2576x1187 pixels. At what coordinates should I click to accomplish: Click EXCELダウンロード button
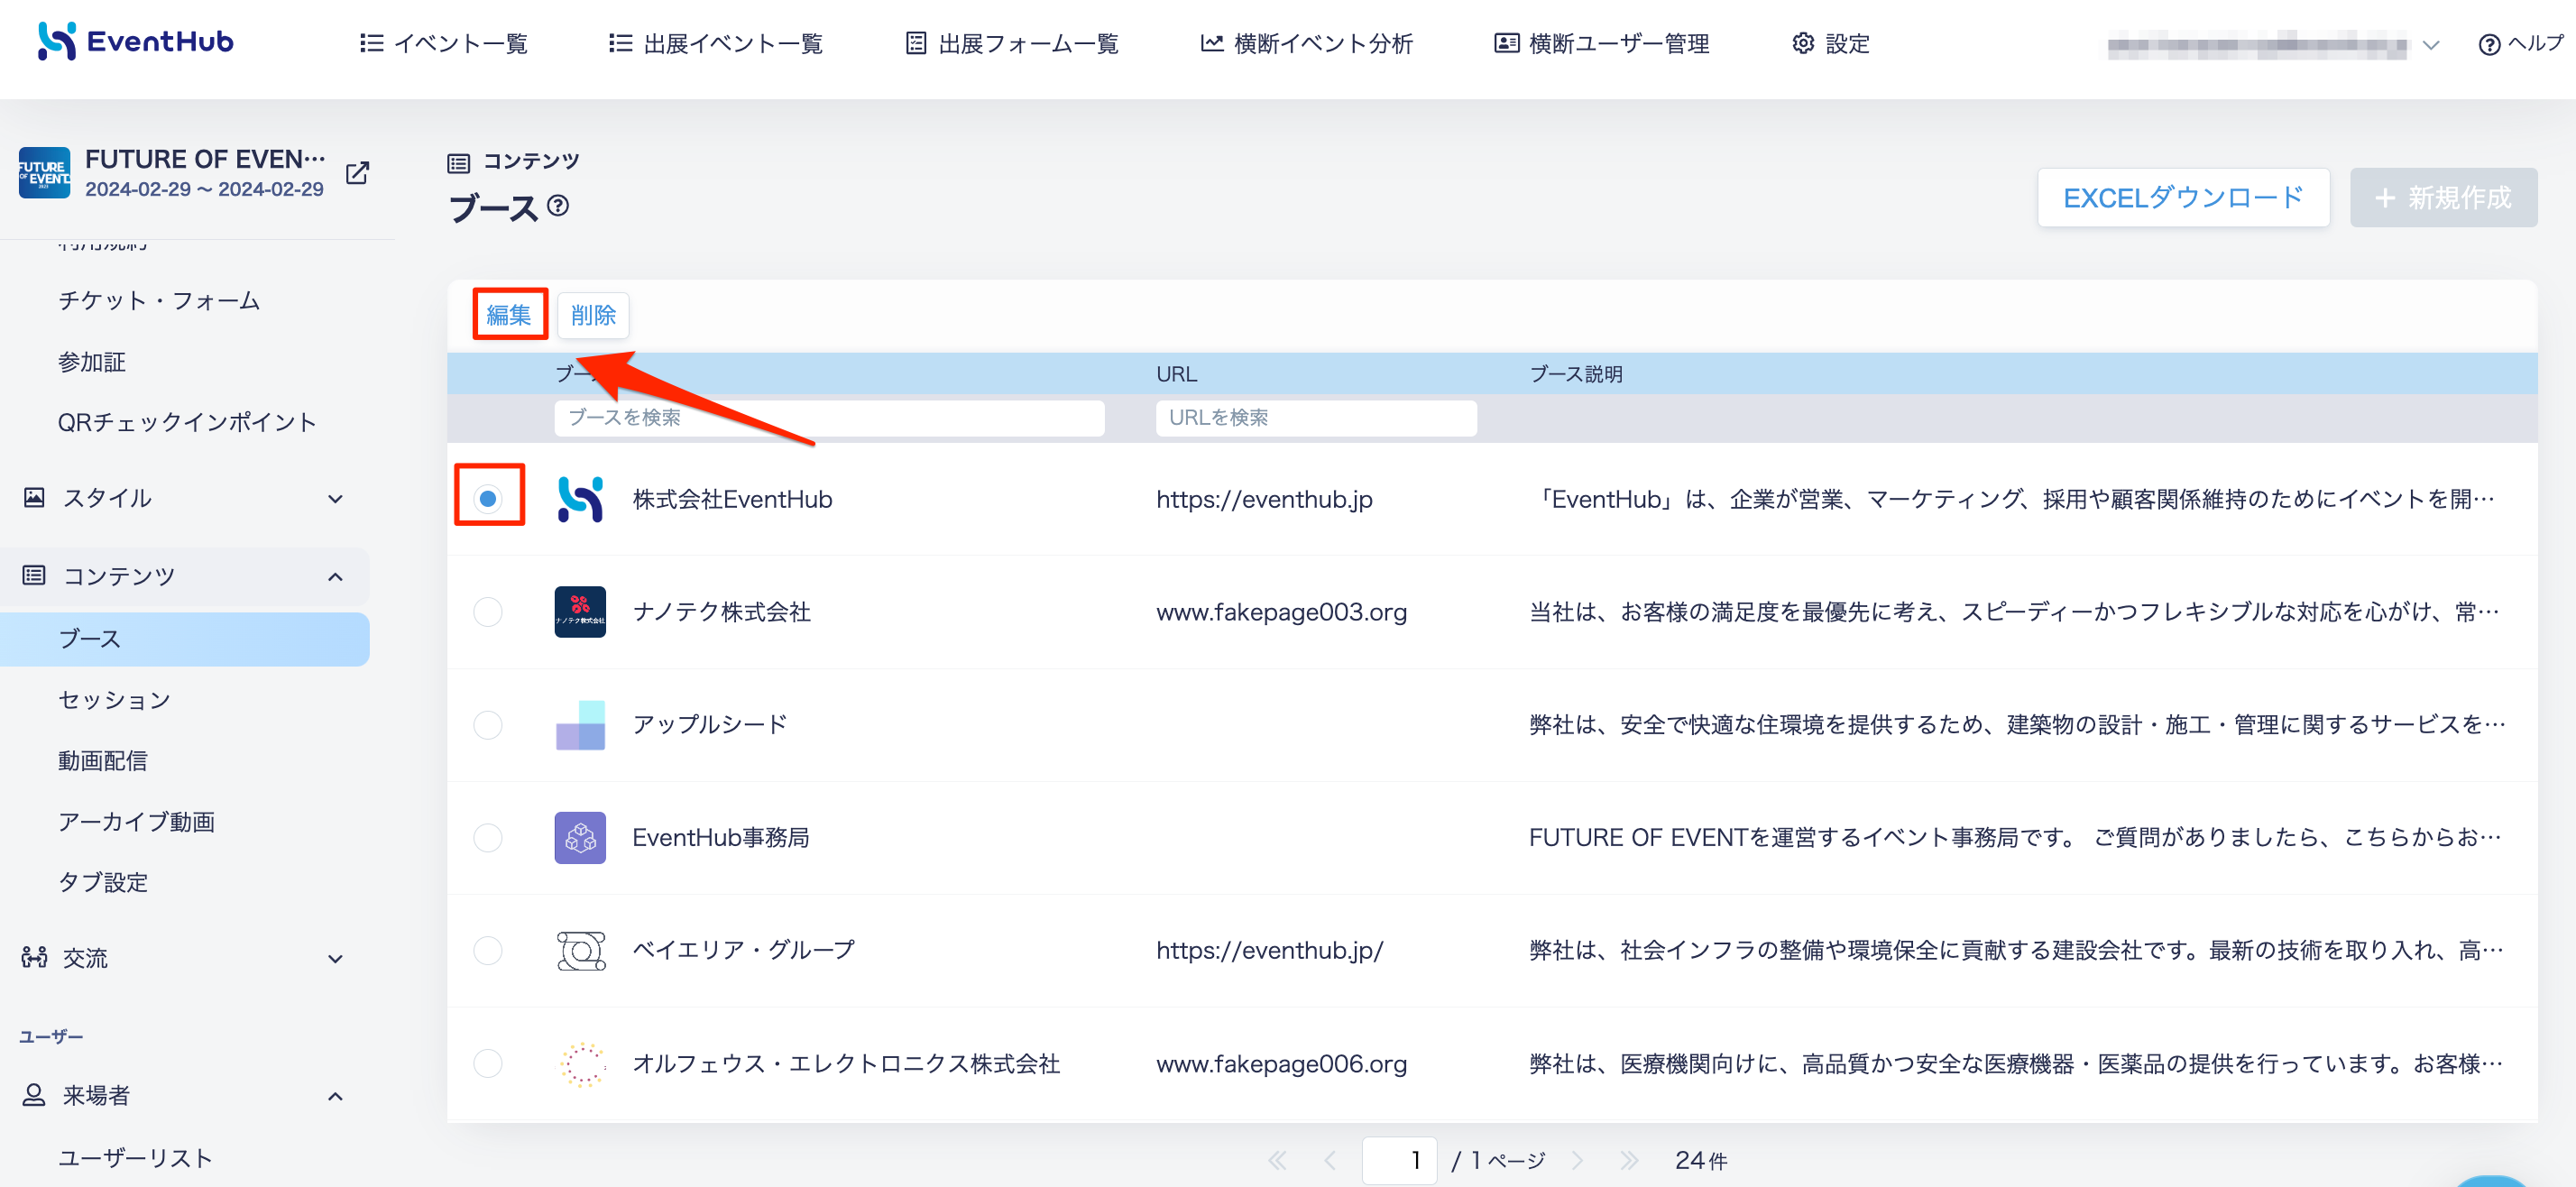(x=2183, y=197)
